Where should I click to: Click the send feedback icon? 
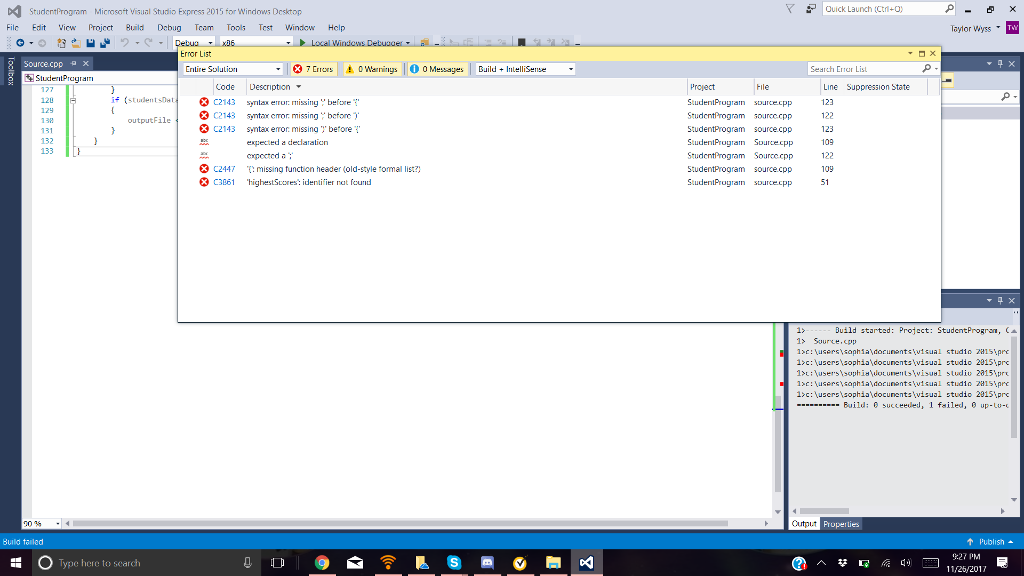click(x=810, y=9)
